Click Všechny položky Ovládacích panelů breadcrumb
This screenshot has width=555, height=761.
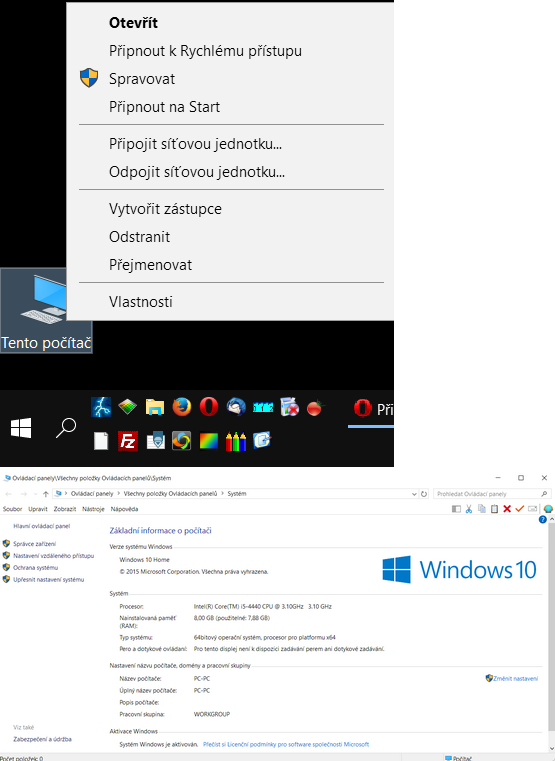(170, 494)
